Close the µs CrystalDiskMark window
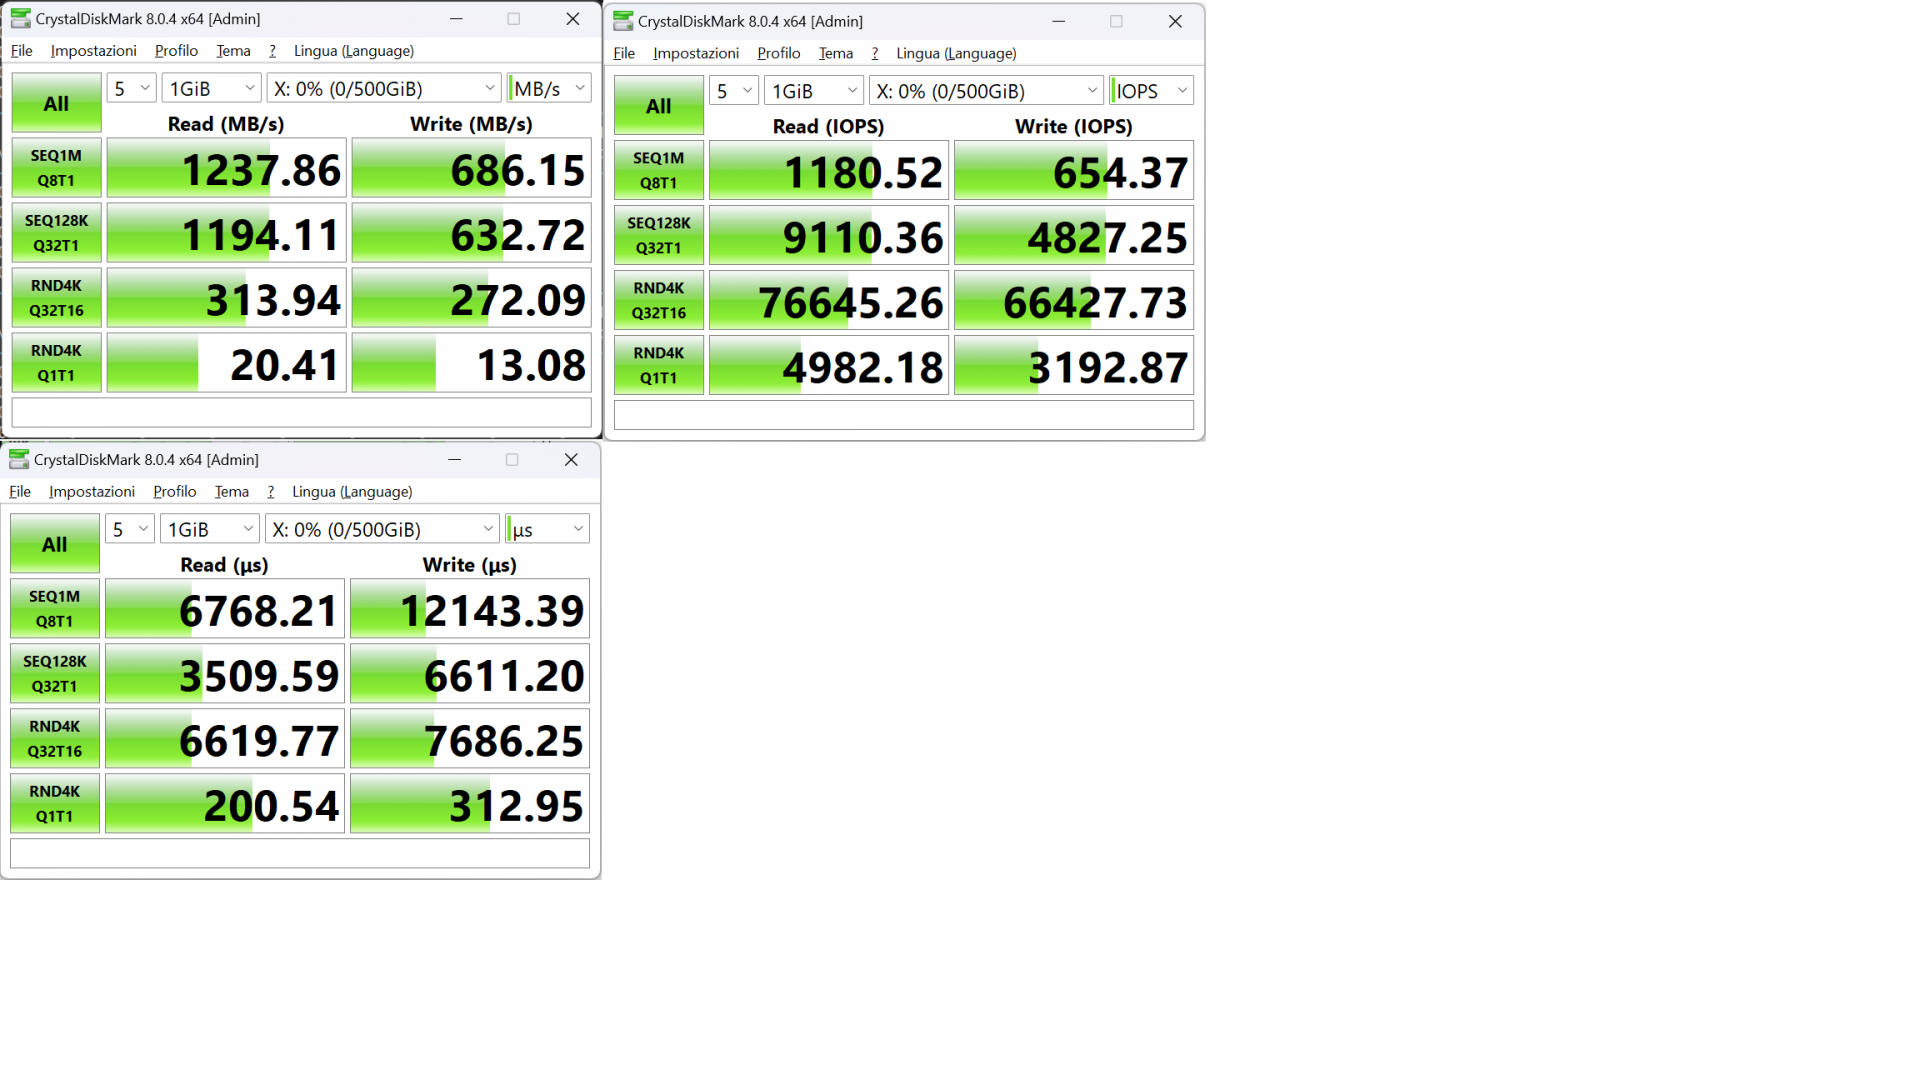This screenshot has height=1080, width=1920. [571, 459]
